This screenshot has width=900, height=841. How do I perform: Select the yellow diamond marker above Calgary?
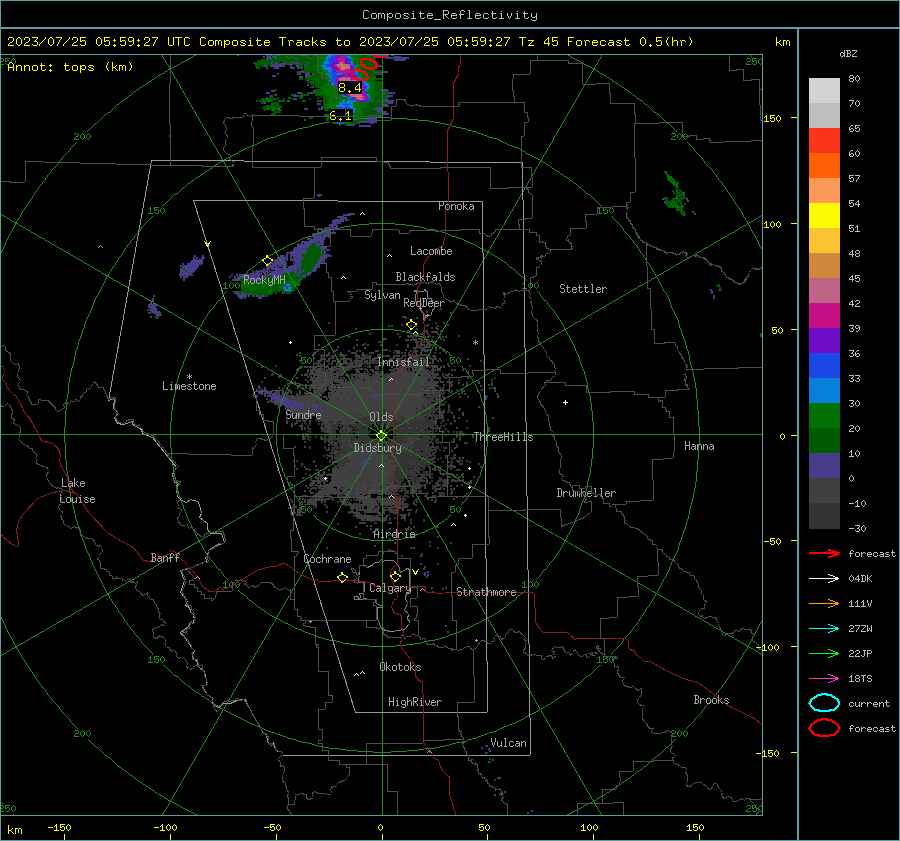pos(395,576)
